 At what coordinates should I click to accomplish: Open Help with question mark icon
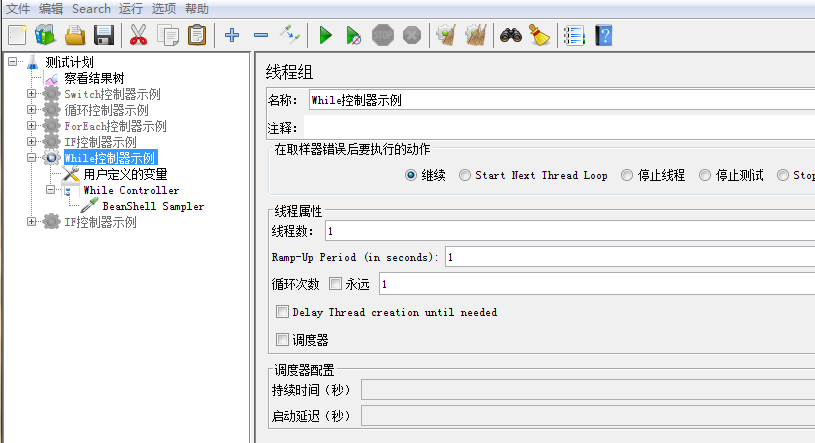click(x=604, y=35)
